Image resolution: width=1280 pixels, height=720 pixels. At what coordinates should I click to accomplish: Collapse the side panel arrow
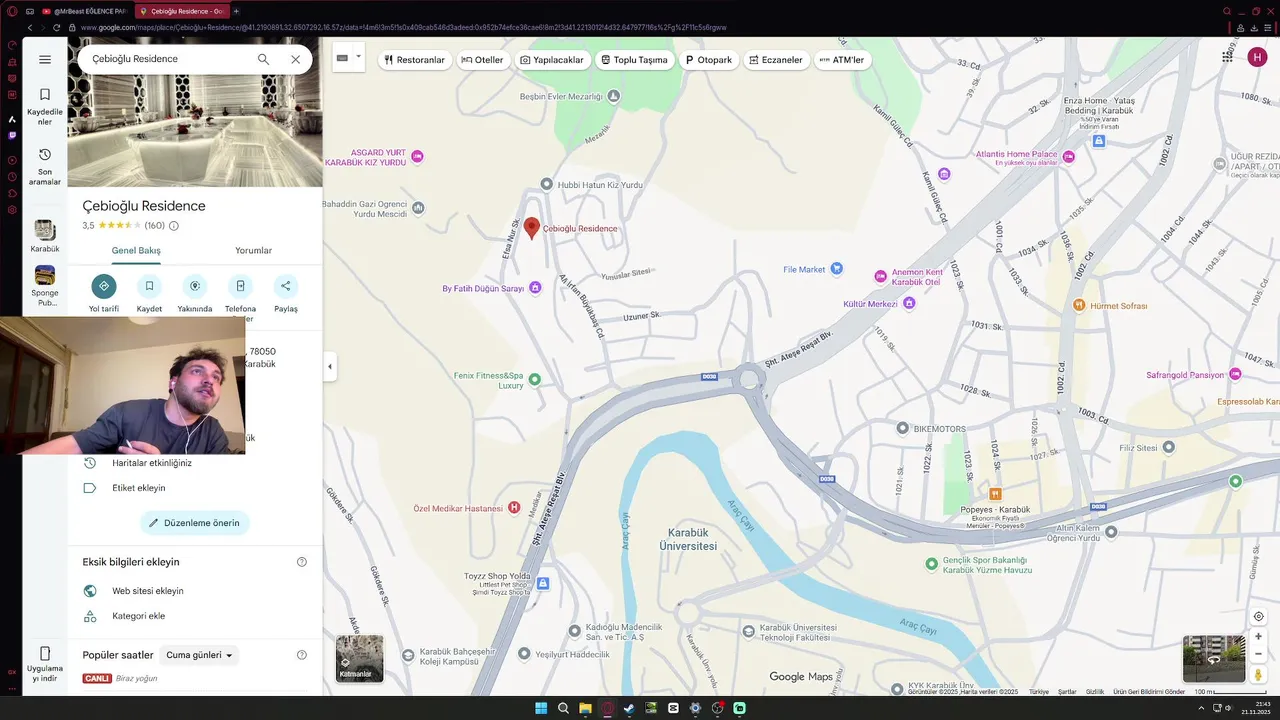pyautogui.click(x=330, y=367)
